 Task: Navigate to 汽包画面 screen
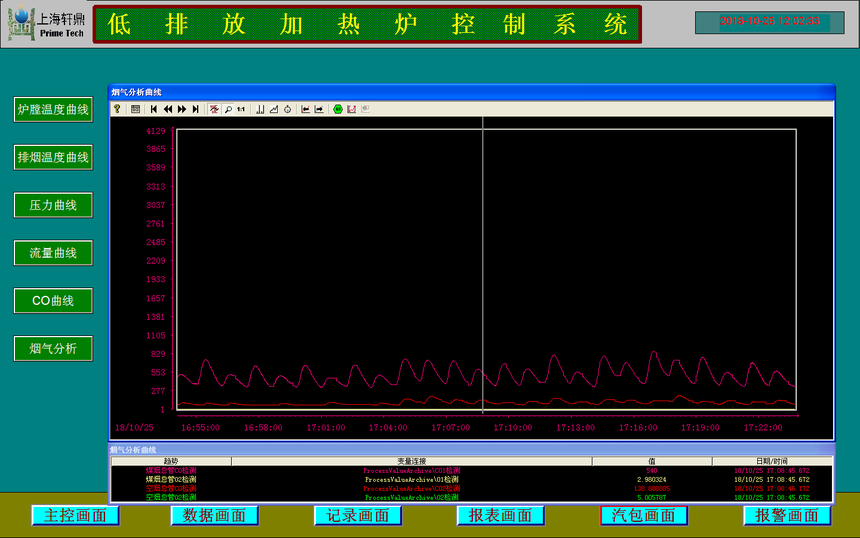click(x=644, y=516)
